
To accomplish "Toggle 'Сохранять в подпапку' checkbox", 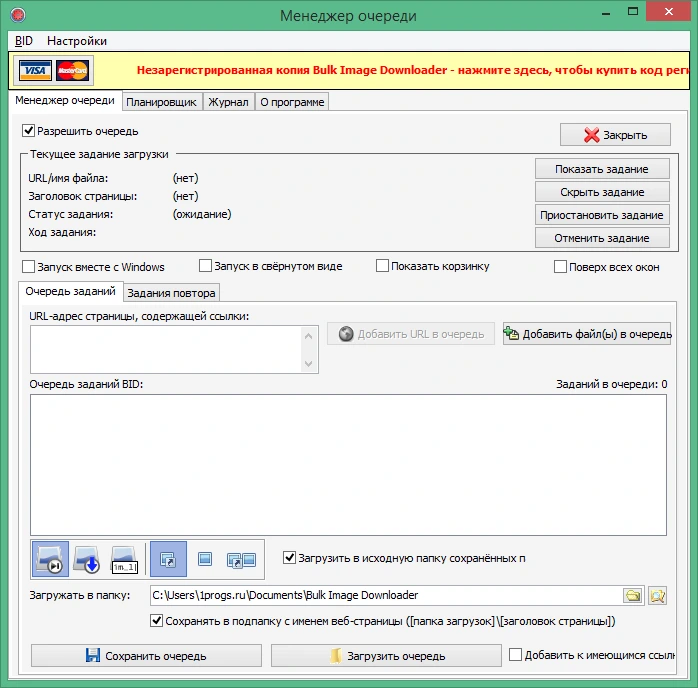I will click(156, 620).
